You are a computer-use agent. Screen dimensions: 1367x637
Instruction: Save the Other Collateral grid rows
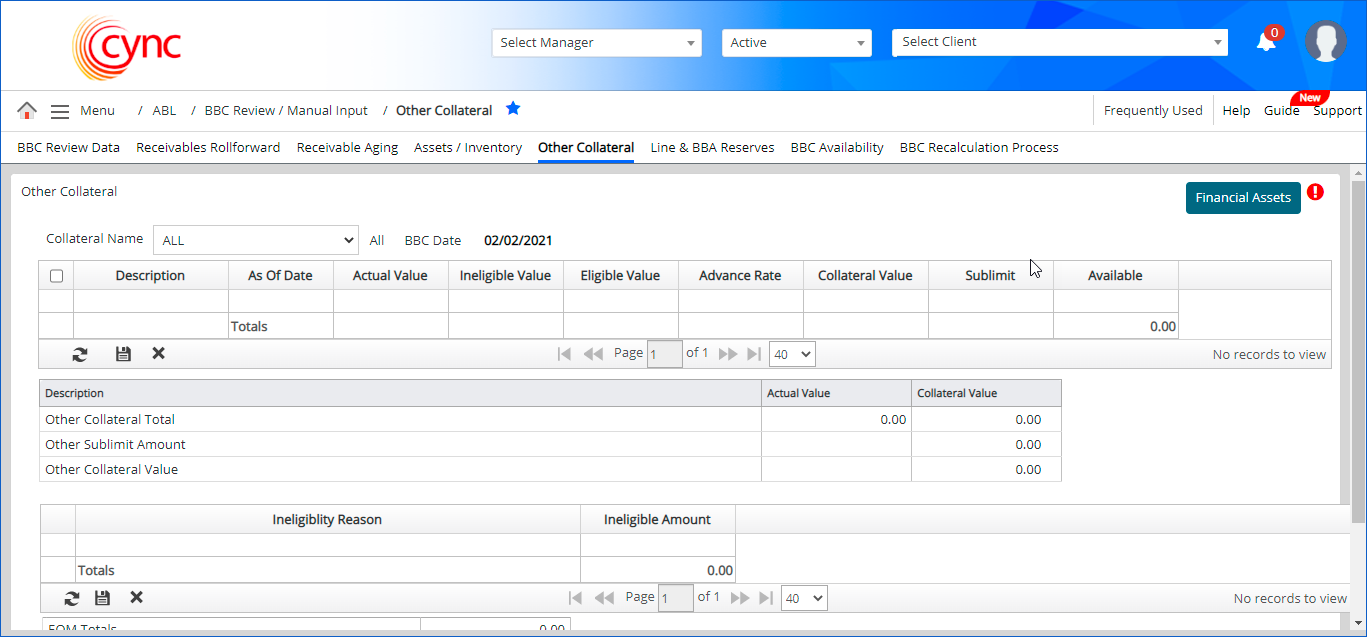coord(123,354)
